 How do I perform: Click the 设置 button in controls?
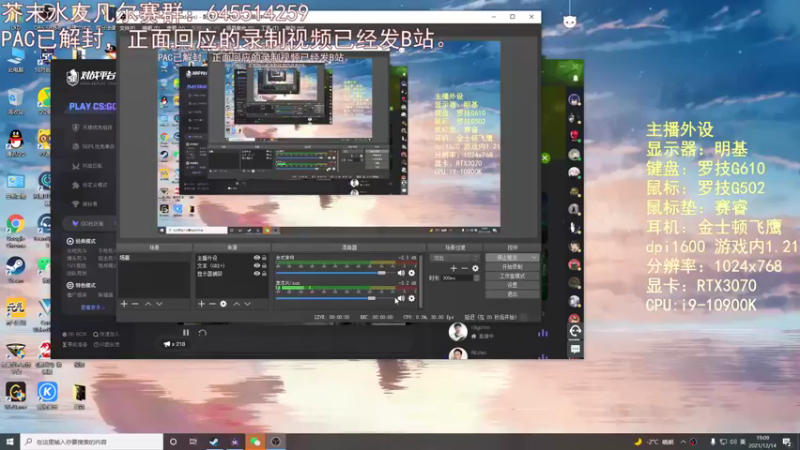[x=512, y=285]
